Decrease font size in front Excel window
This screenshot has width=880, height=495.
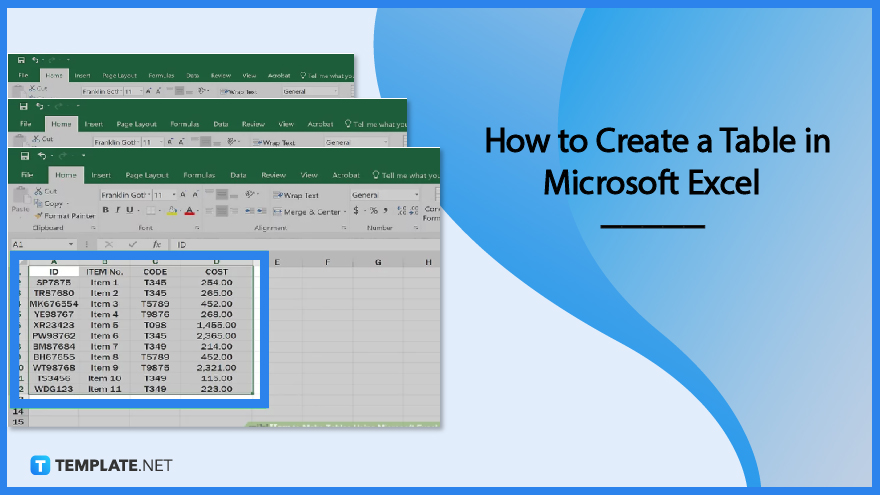coord(195,195)
